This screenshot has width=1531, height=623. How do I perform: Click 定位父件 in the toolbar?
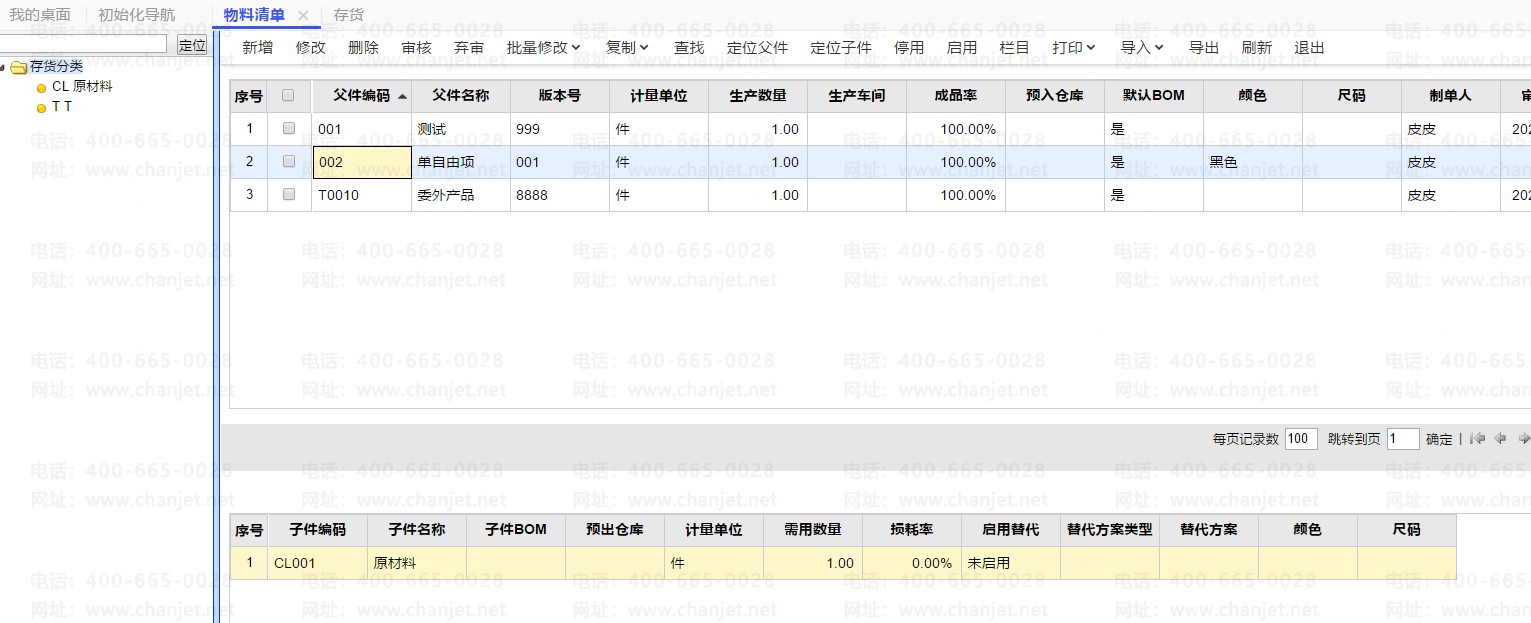click(758, 47)
